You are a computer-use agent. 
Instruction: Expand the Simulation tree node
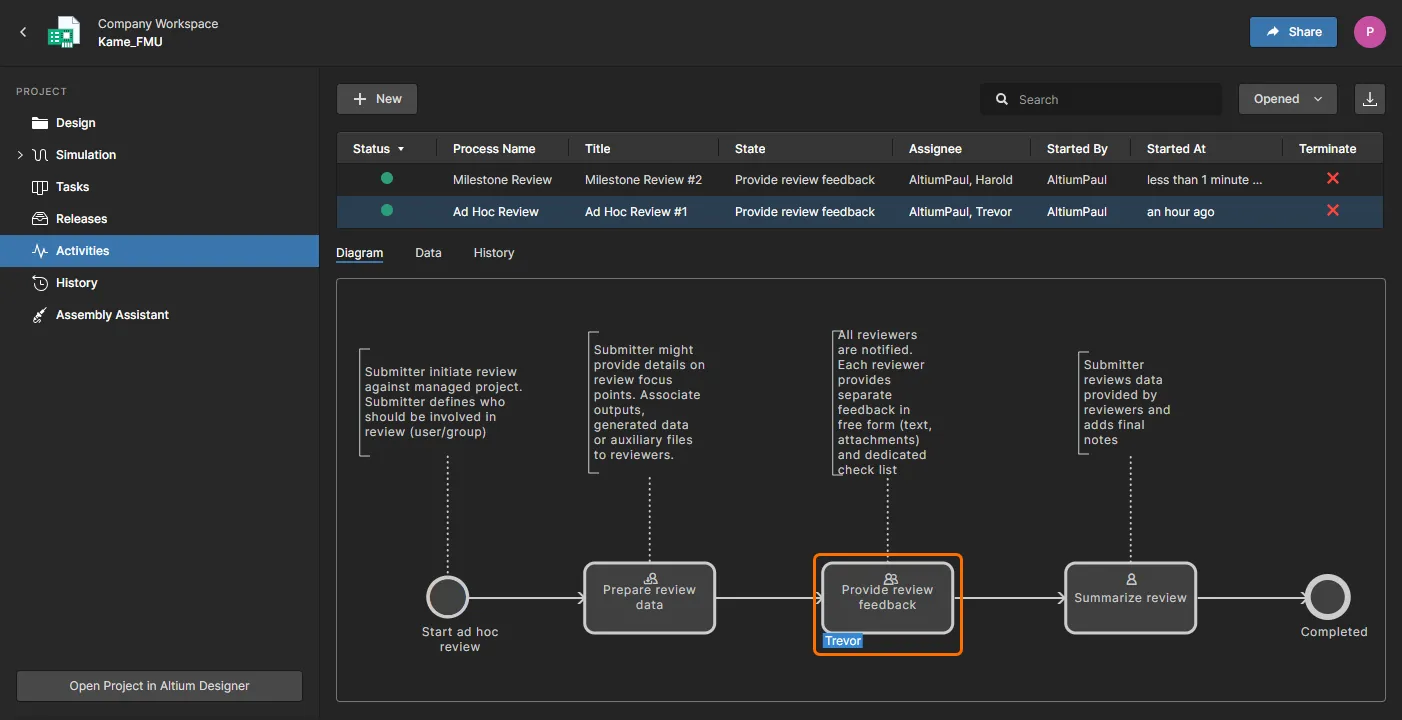[20, 155]
